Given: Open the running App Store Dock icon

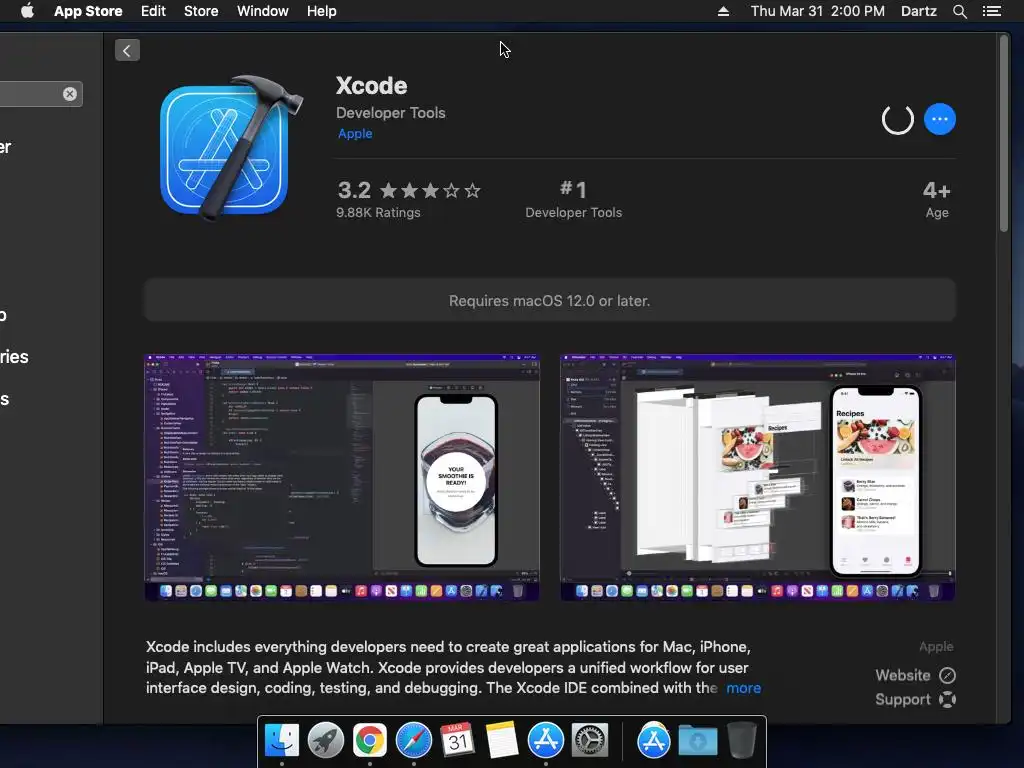Looking at the screenshot, I should click(545, 741).
